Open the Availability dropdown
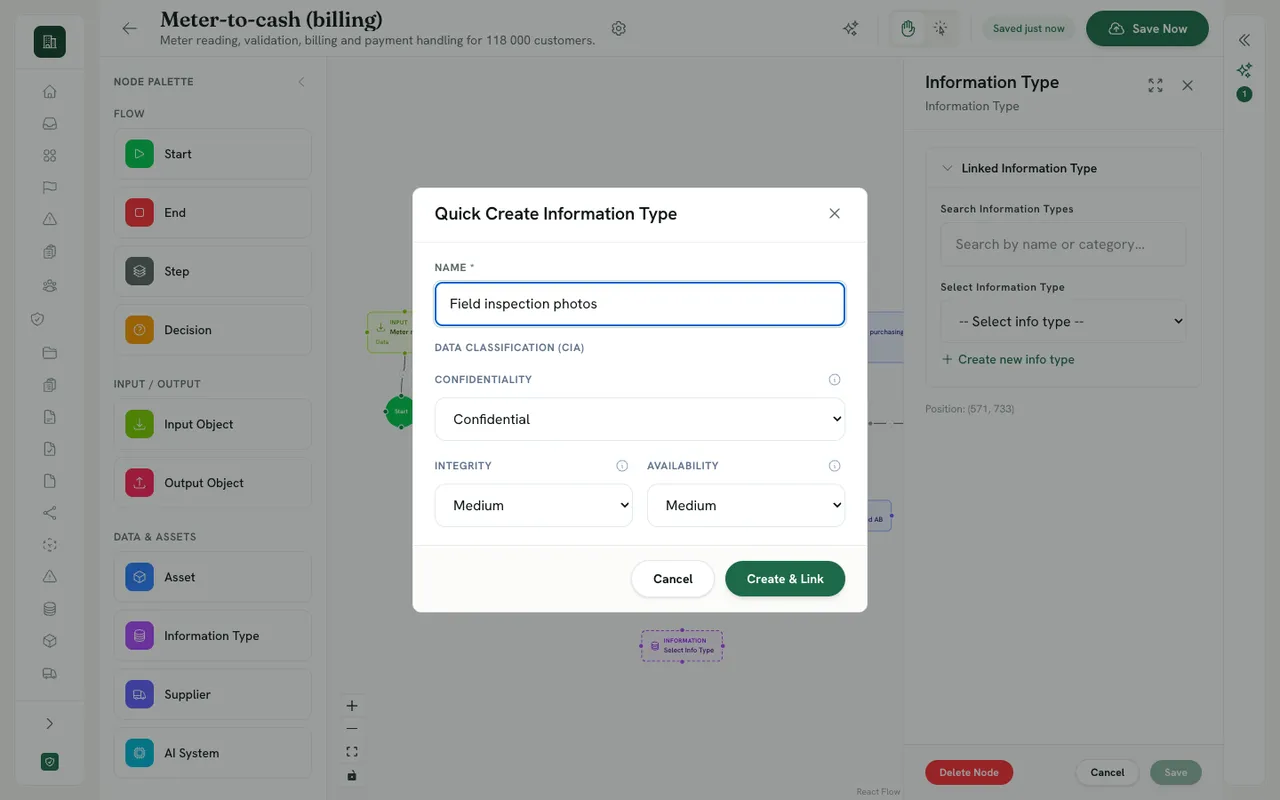Image resolution: width=1280 pixels, height=800 pixels. tap(746, 505)
